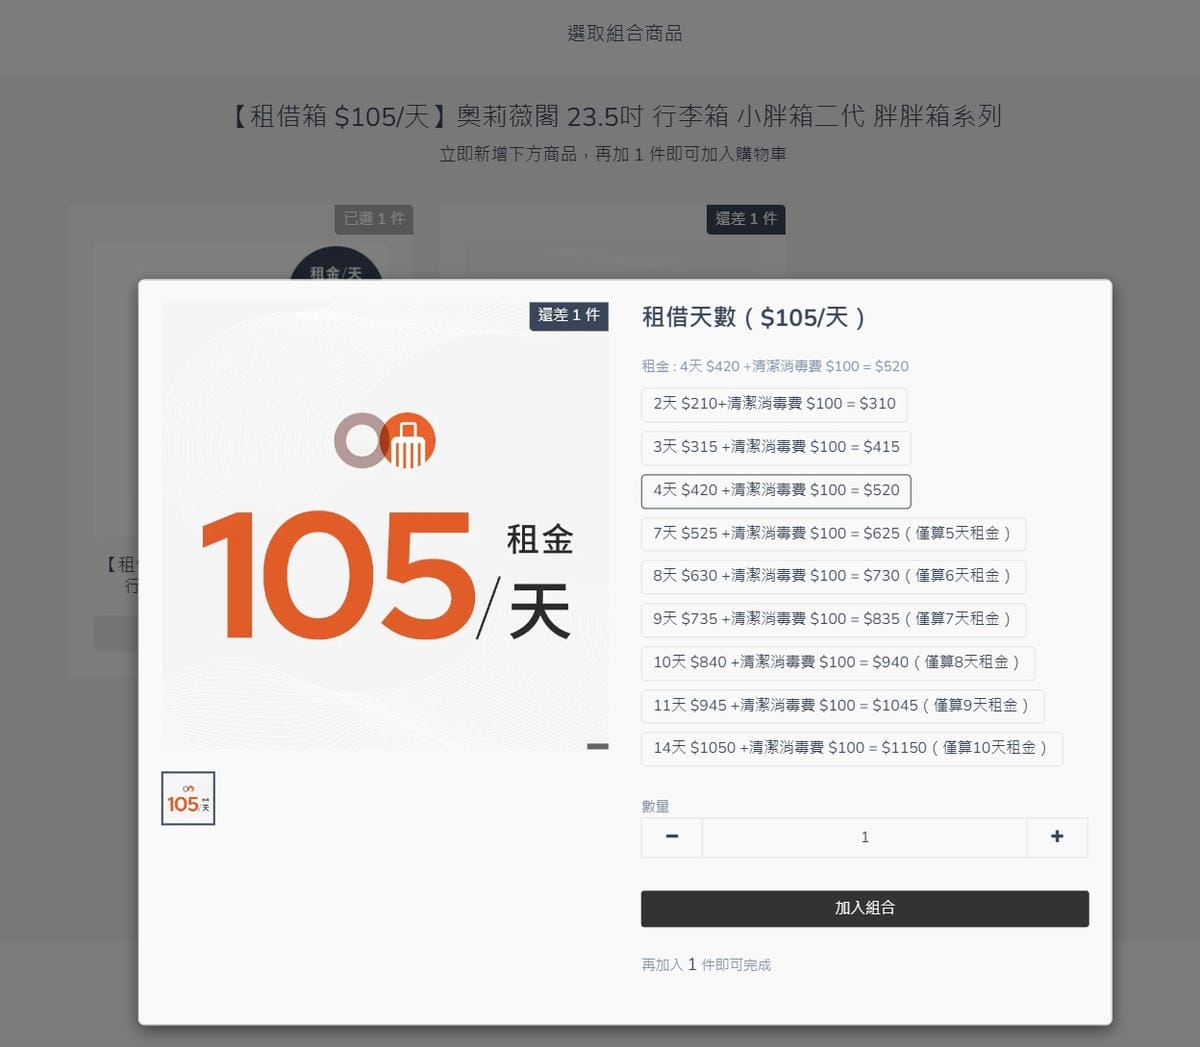Click the 還差 1 件 badge on modal image
This screenshot has width=1200, height=1047.
pos(569,315)
